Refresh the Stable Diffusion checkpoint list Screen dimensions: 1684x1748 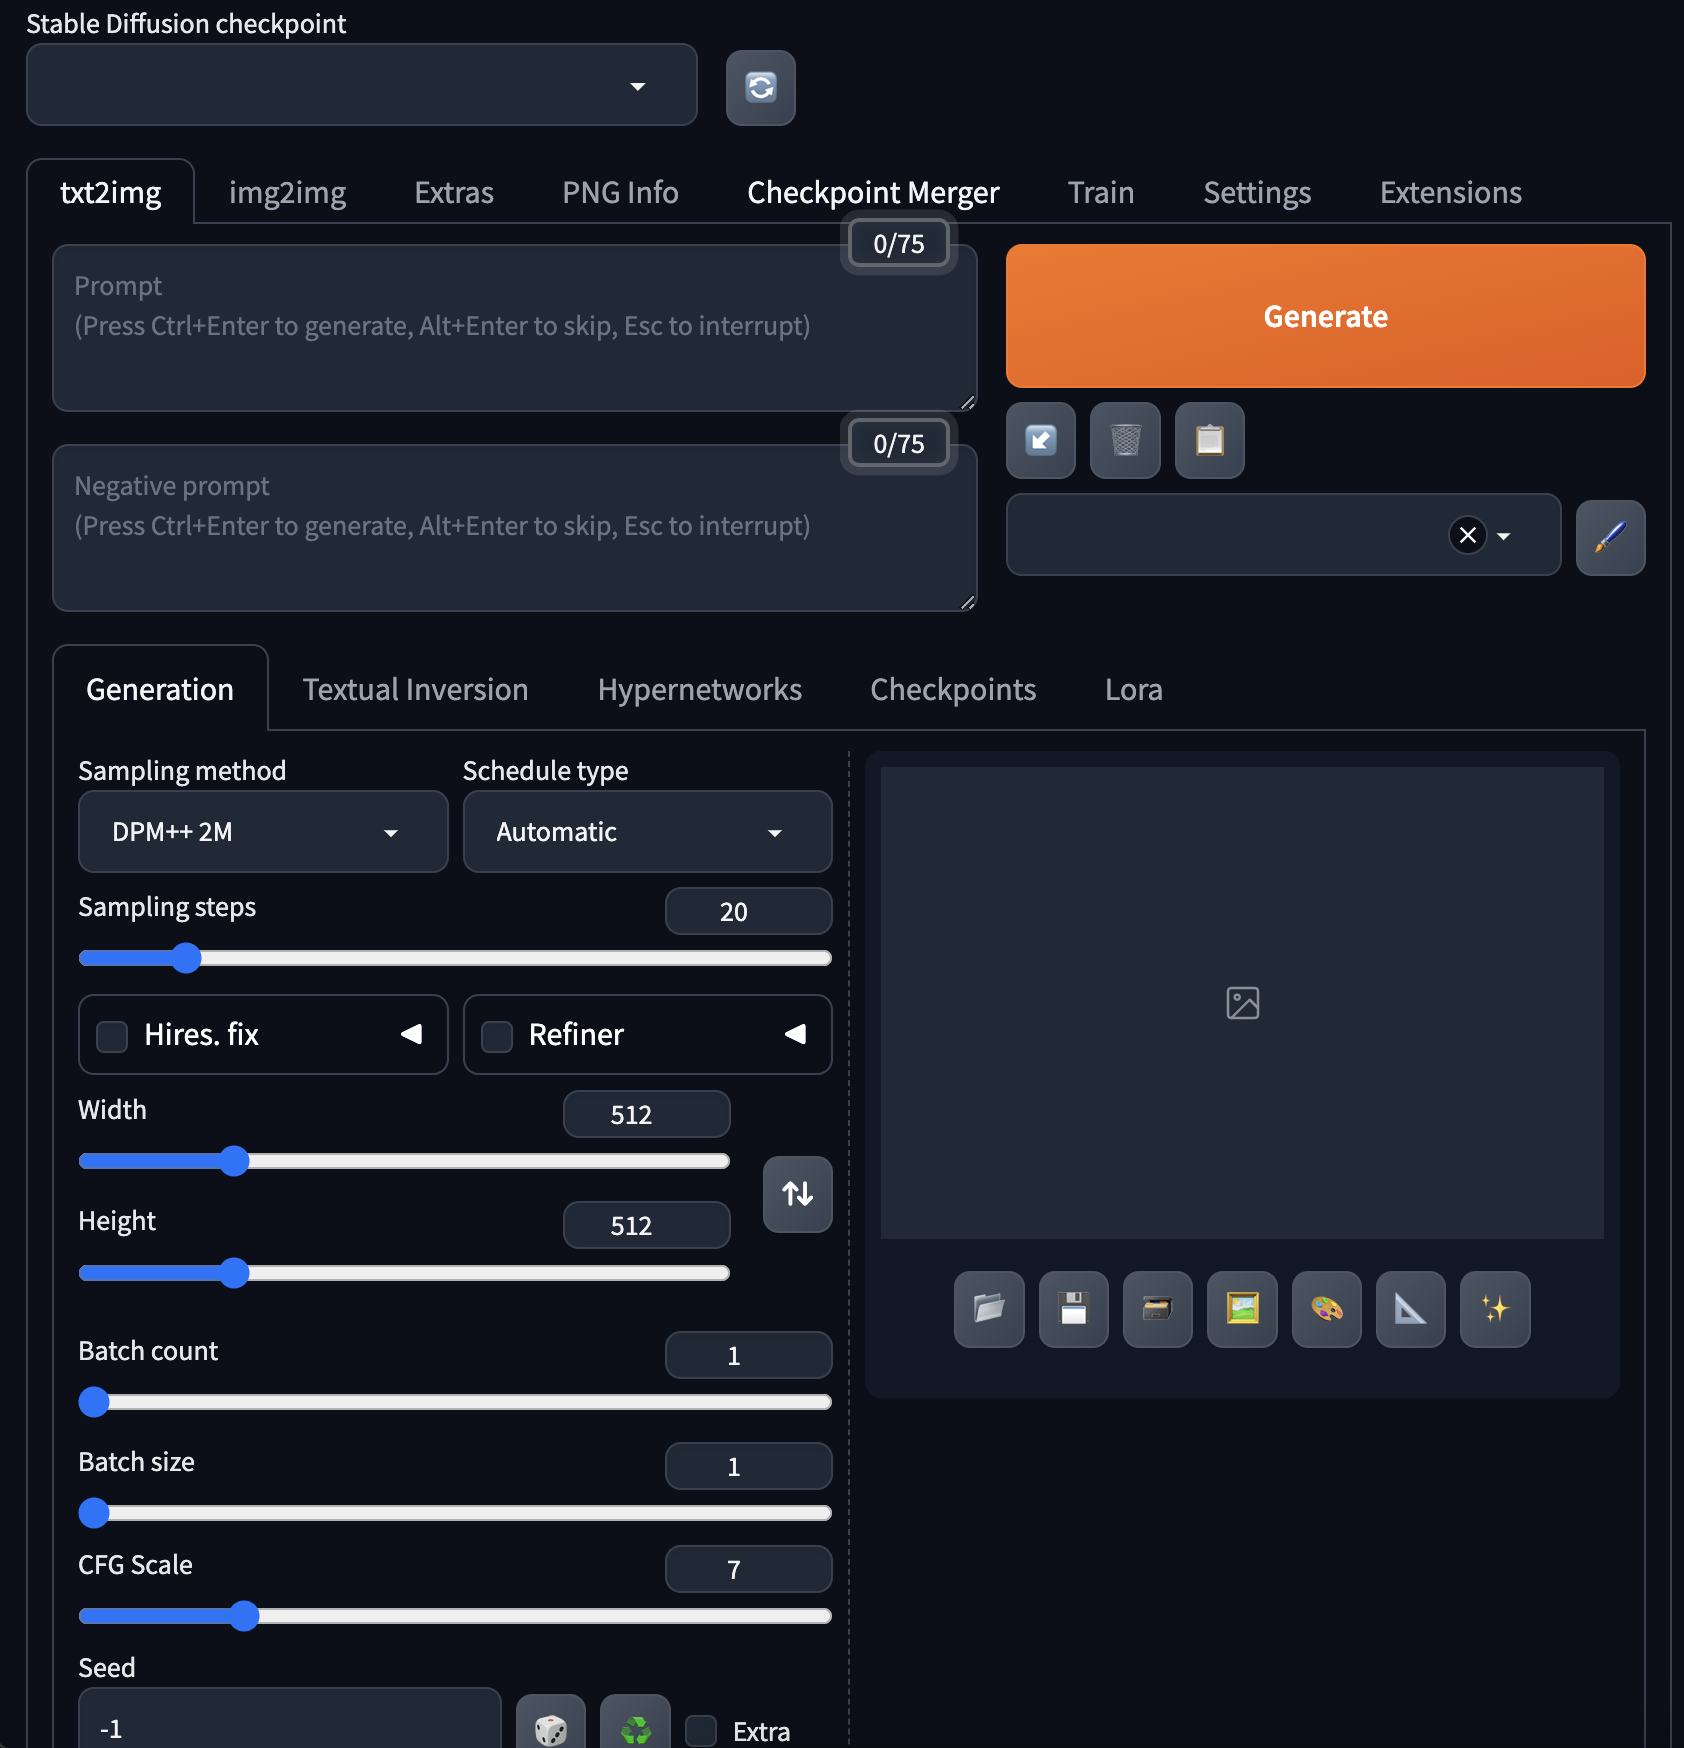[760, 88]
